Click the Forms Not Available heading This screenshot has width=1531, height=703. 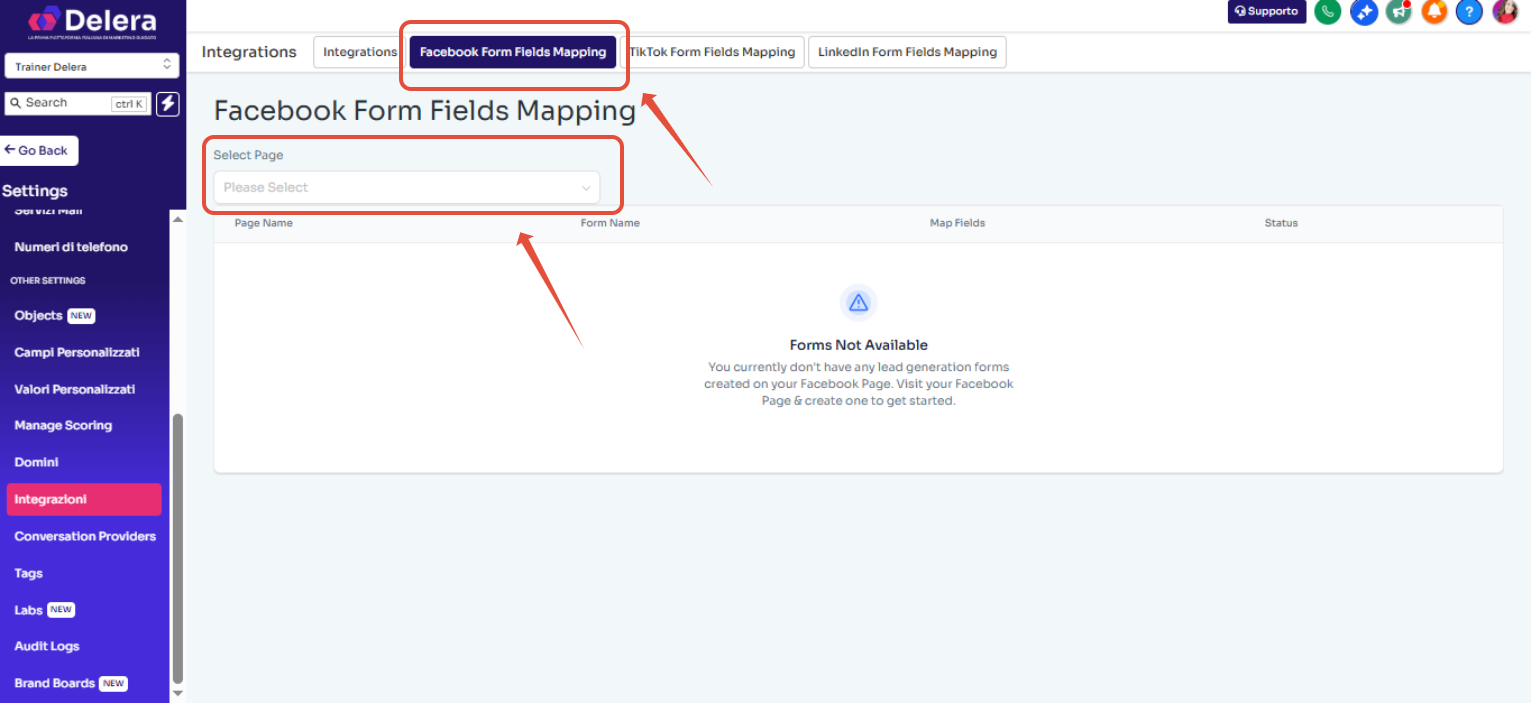(x=859, y=345)
